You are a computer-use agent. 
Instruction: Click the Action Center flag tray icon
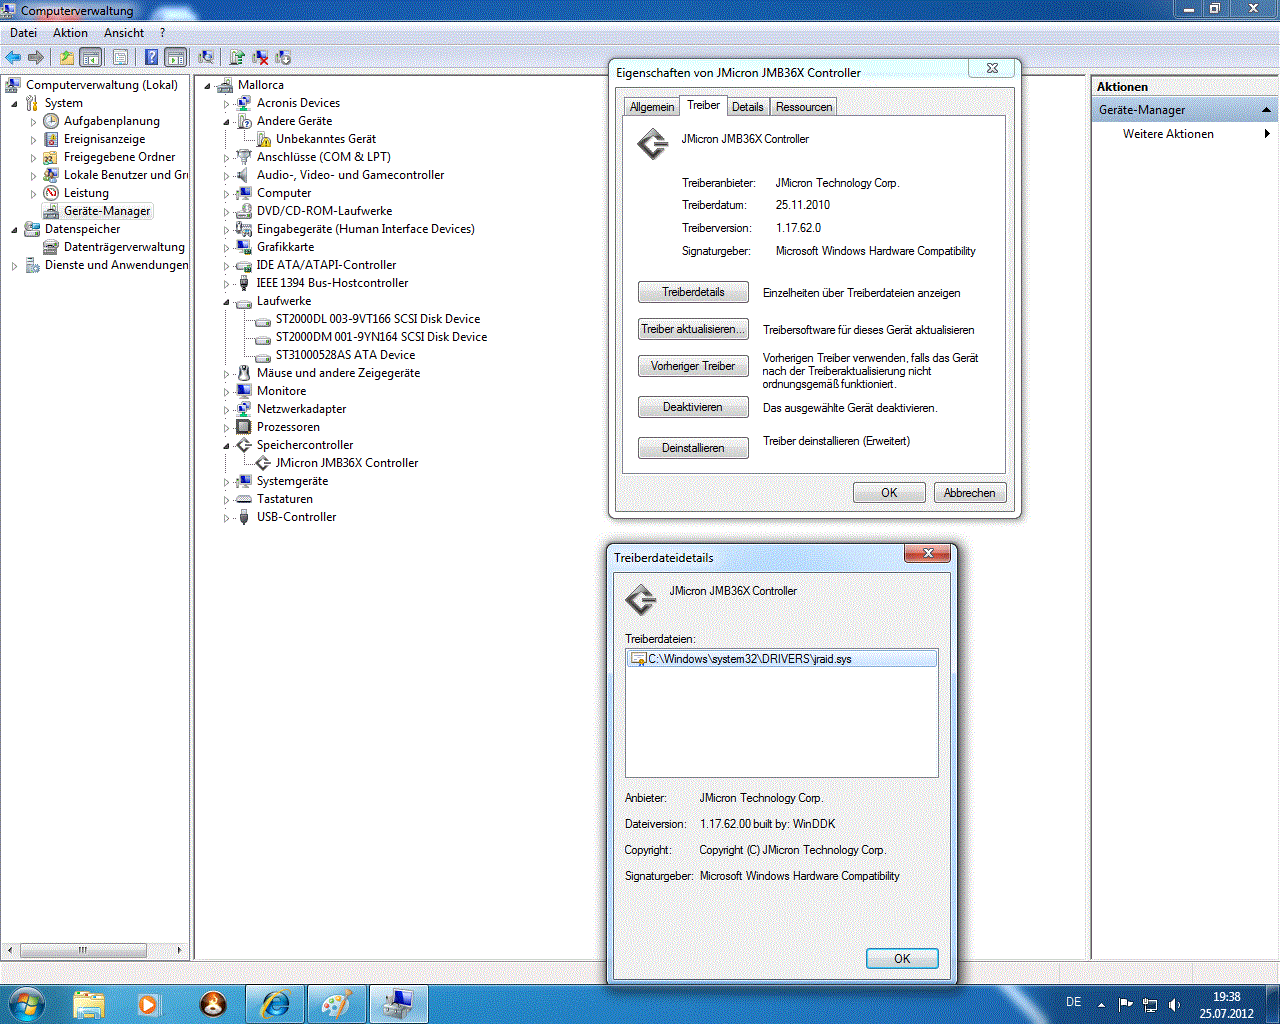pyautogui.click(x=1126, y=1004)
